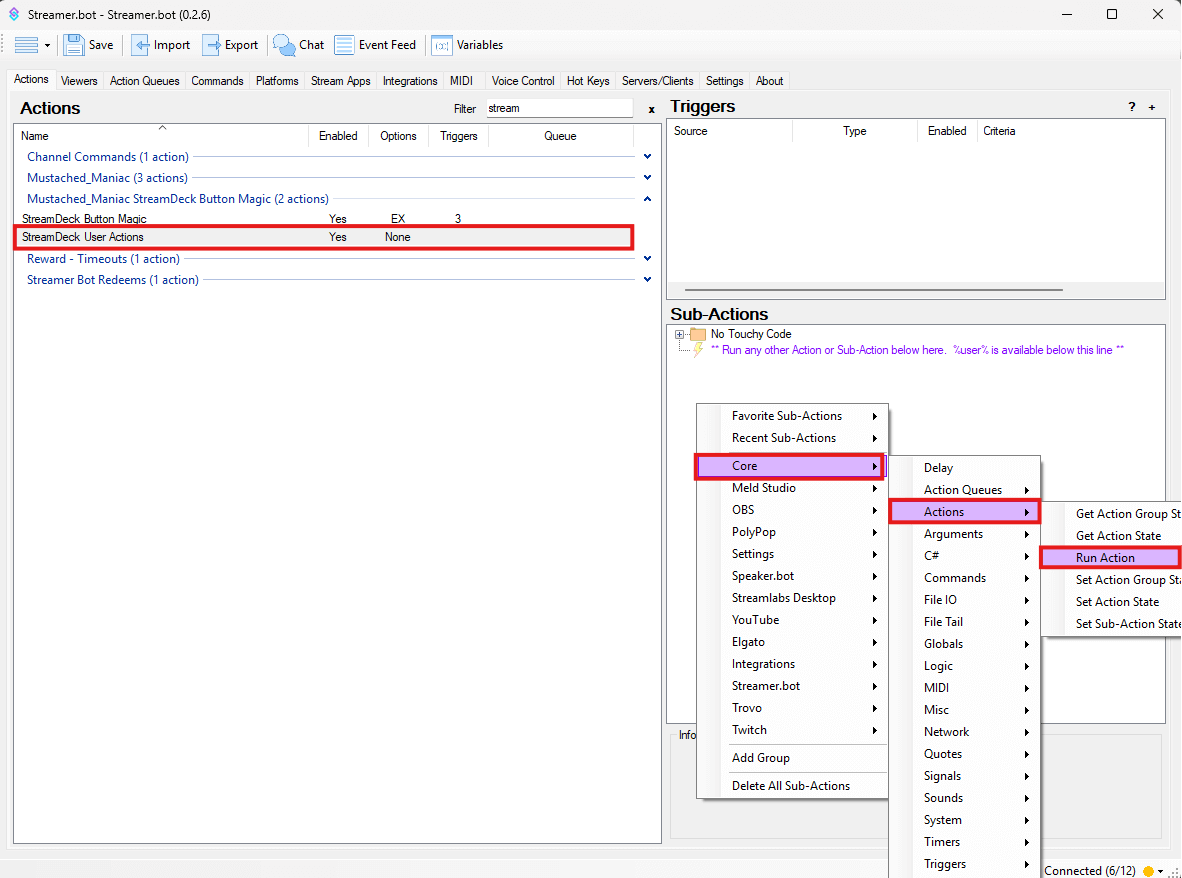The width and height of the screenshot is (1182, 878).
Task: Click the Filter text input field
Action: click(559, 108)
